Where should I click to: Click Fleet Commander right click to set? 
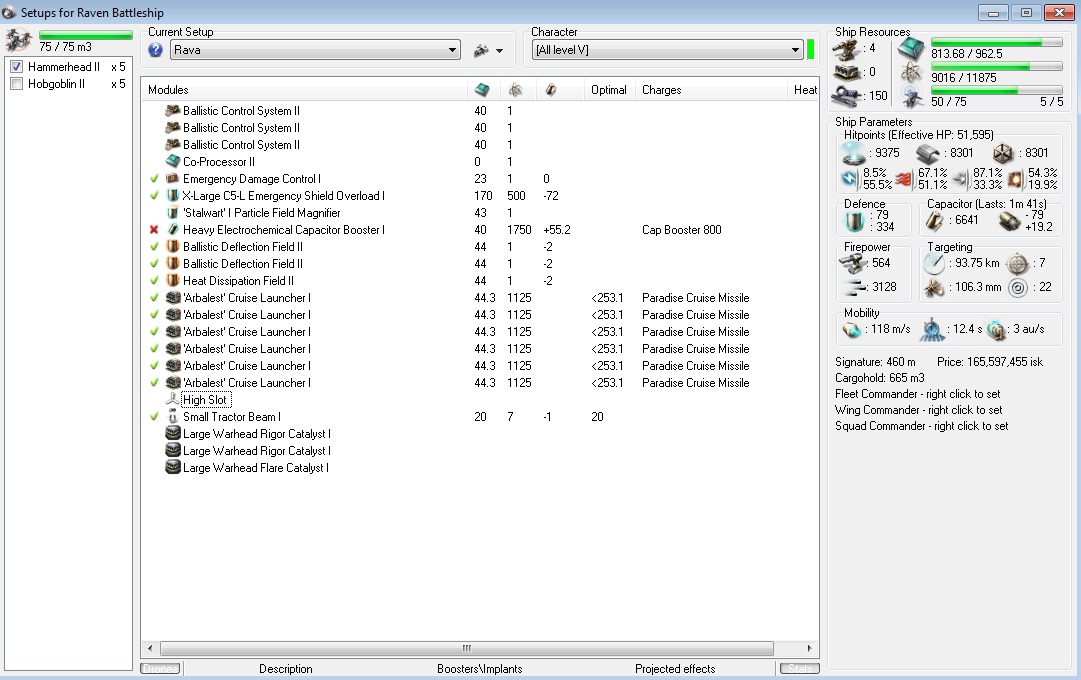click(918, 394)
